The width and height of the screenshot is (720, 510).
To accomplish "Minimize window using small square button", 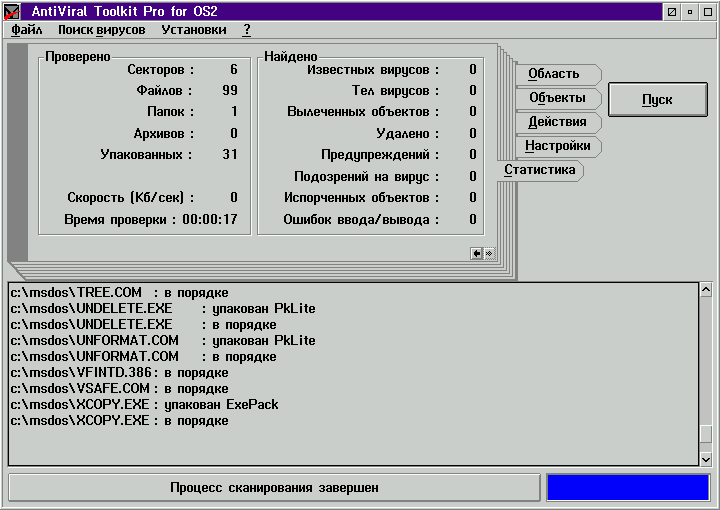I will [690, 12].
